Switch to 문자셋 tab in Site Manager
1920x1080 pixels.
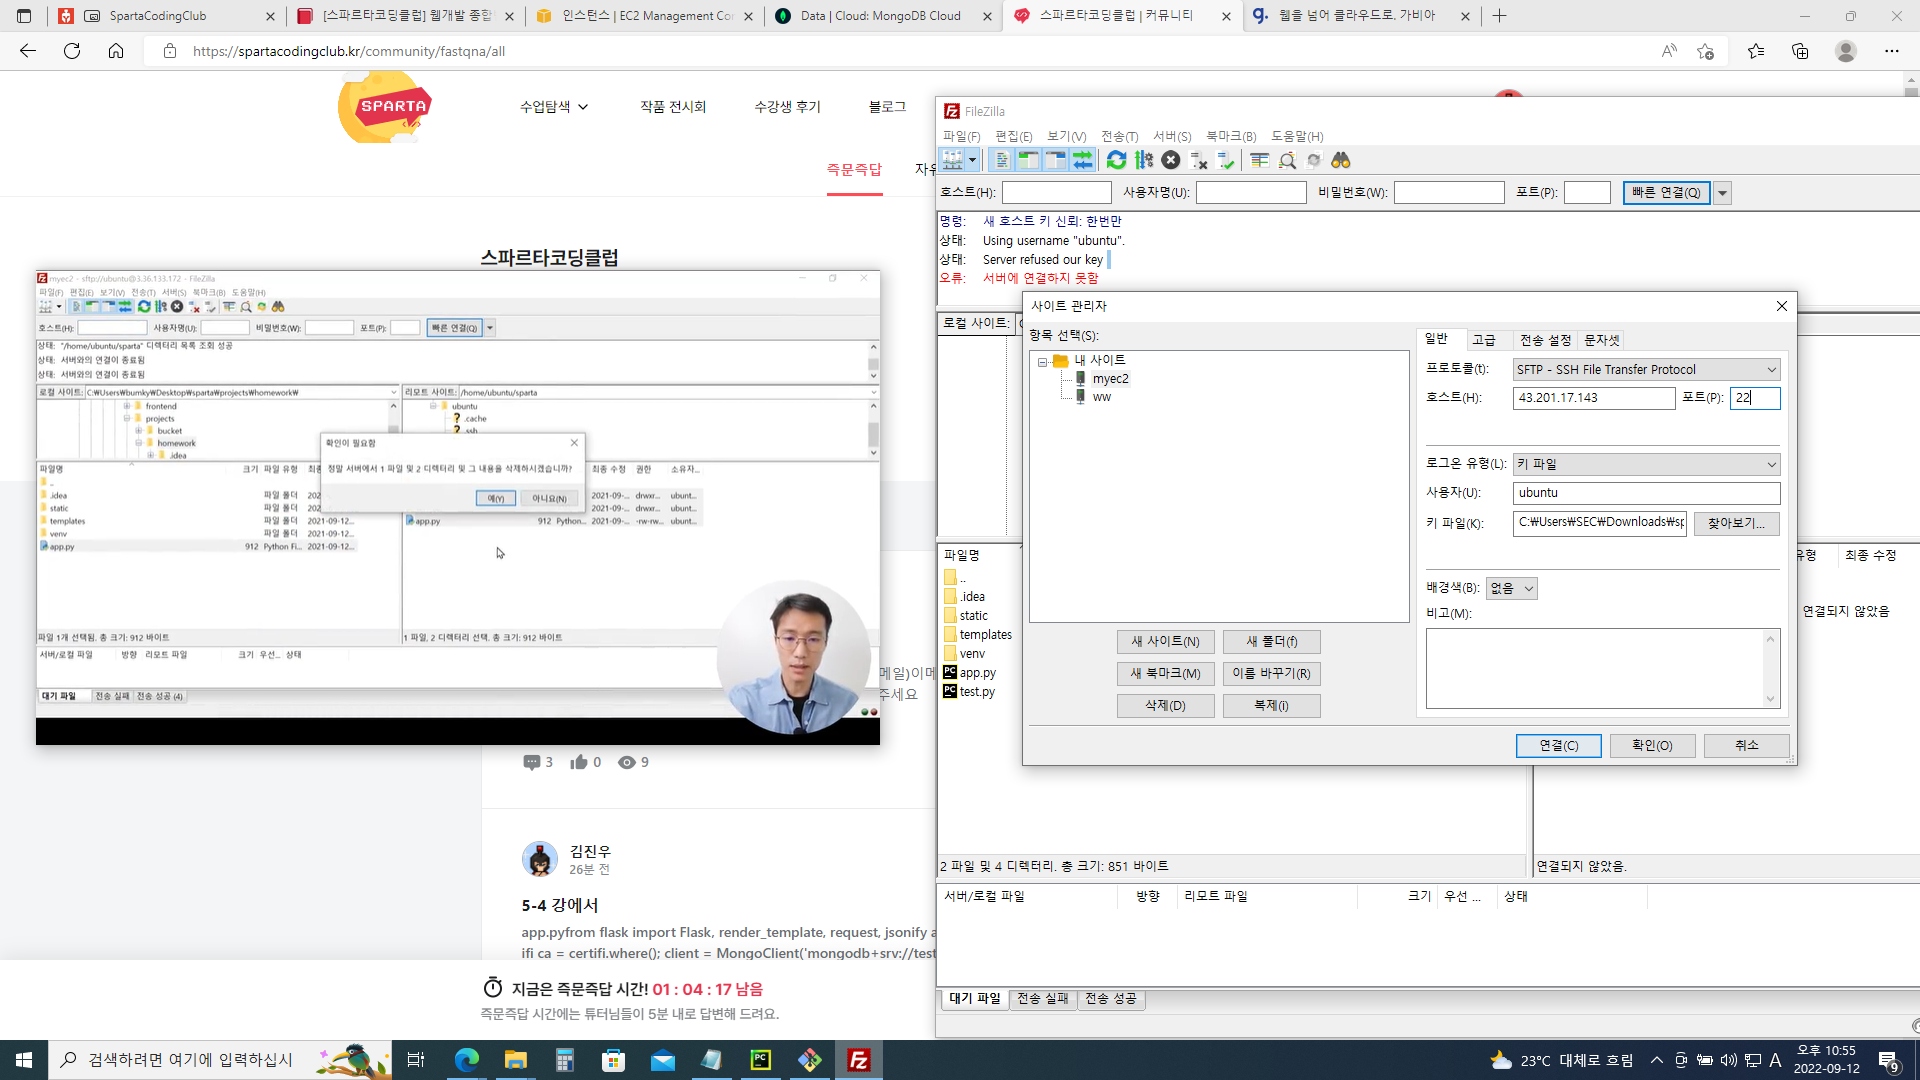tap(1602, 341)
